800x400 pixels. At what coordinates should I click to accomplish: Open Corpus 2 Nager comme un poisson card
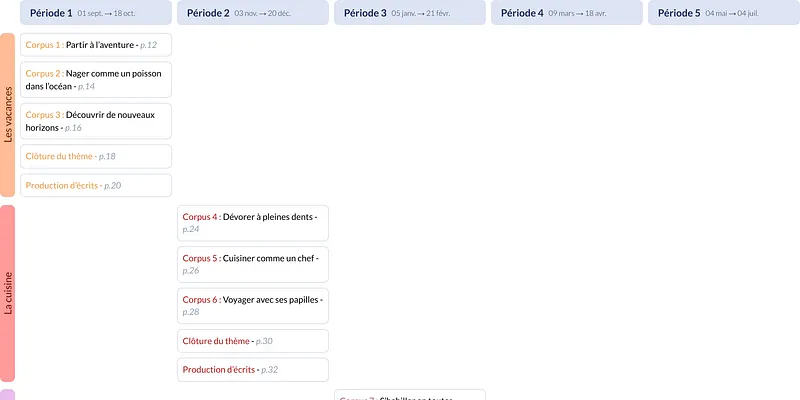pyautogui.click(x=96, y=80)
